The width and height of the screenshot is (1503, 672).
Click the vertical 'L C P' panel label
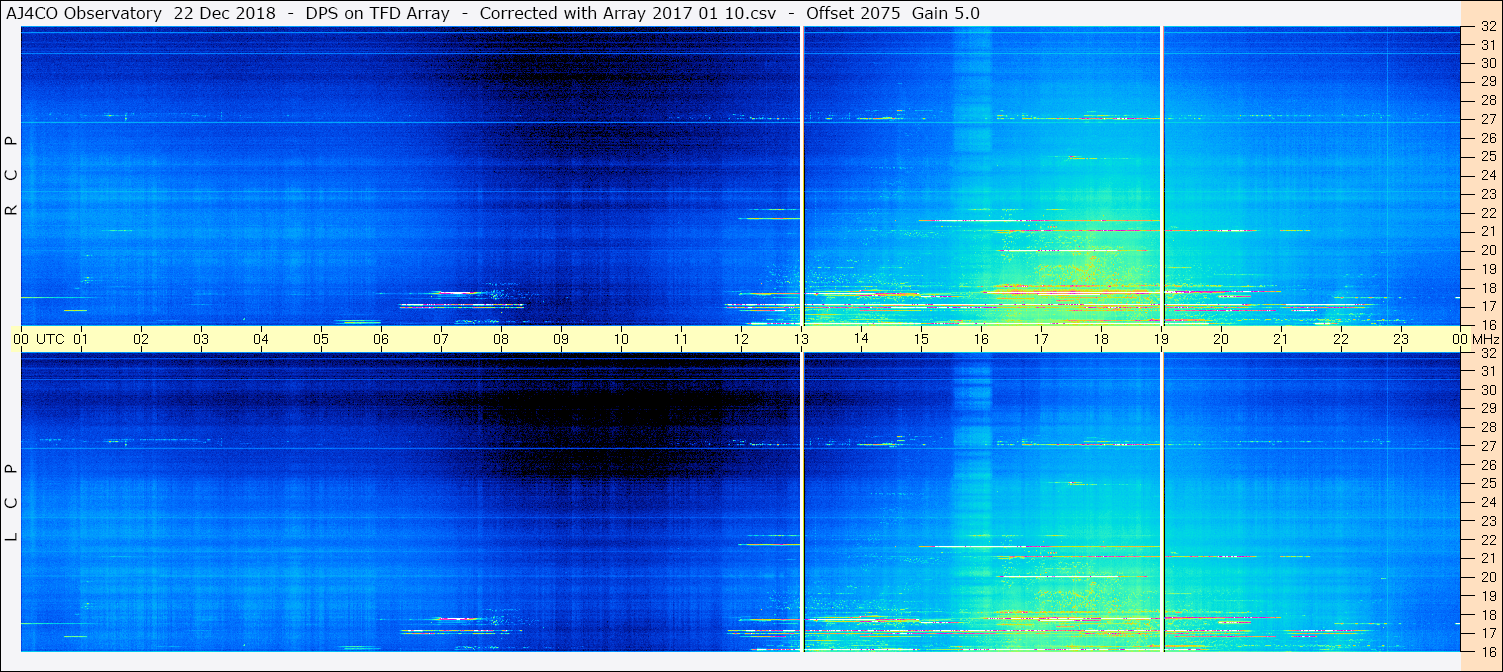12,502
